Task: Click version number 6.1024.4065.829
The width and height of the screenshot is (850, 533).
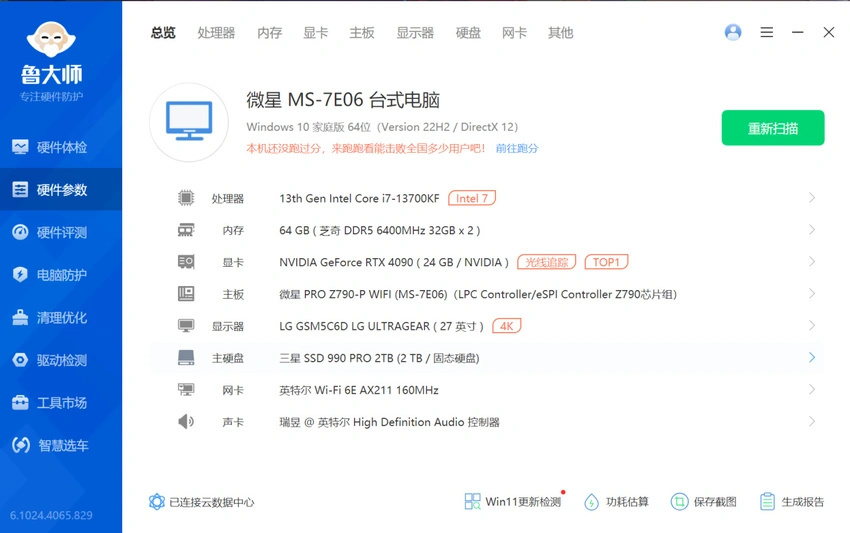Action: [x=51, y=515]
